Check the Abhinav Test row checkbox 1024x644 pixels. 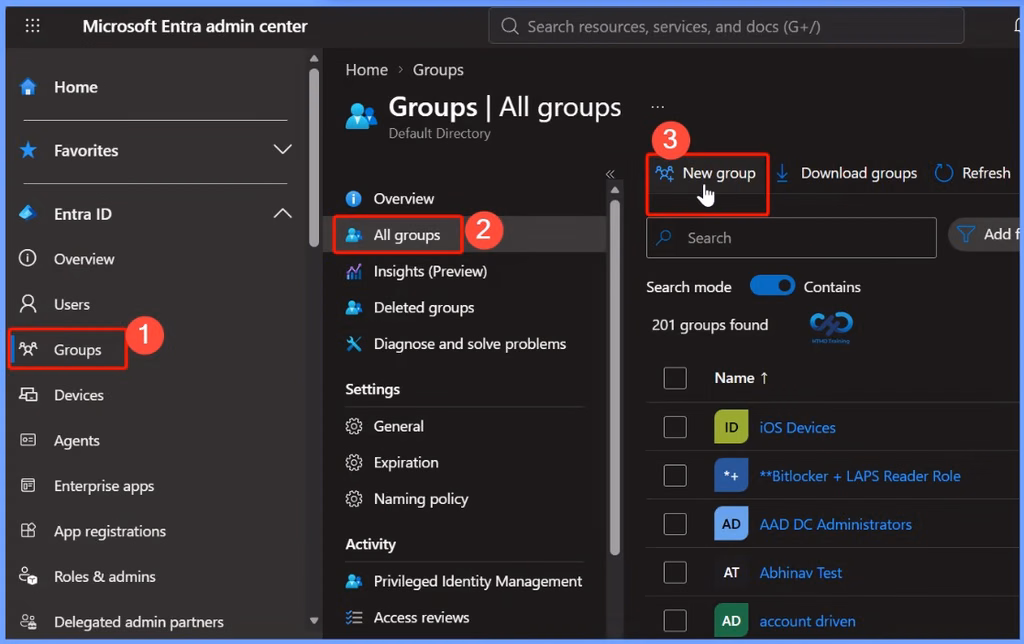[675, 572]
